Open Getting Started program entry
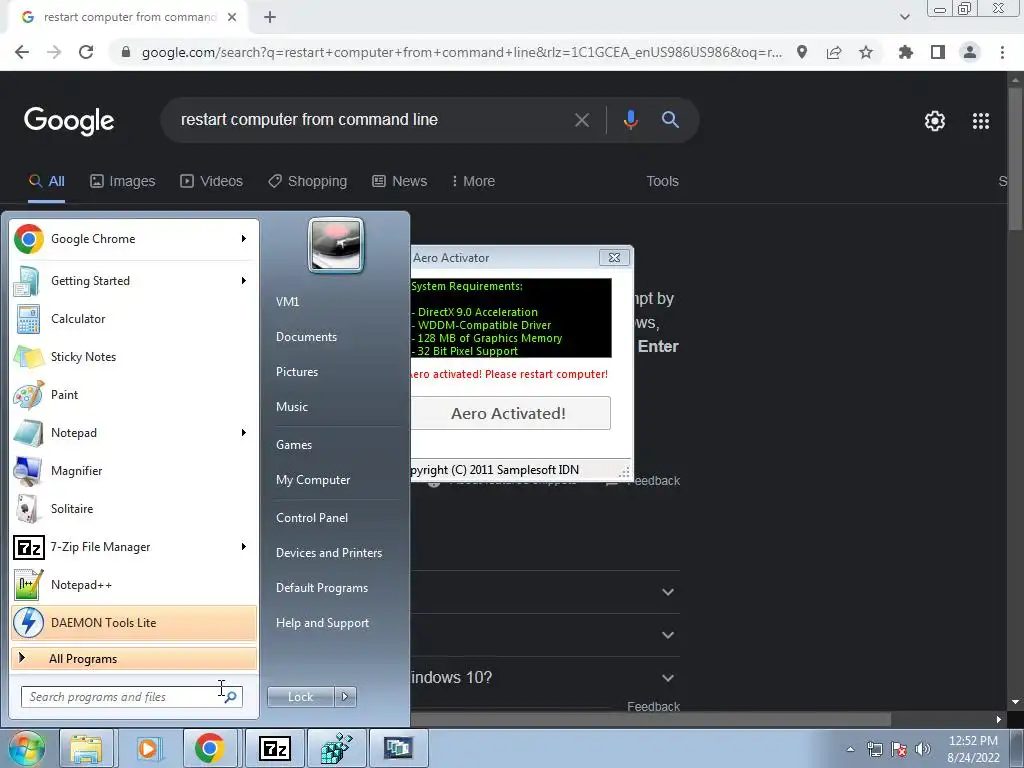The height and width of the screenshot is (768, 1024). point(134,281)
